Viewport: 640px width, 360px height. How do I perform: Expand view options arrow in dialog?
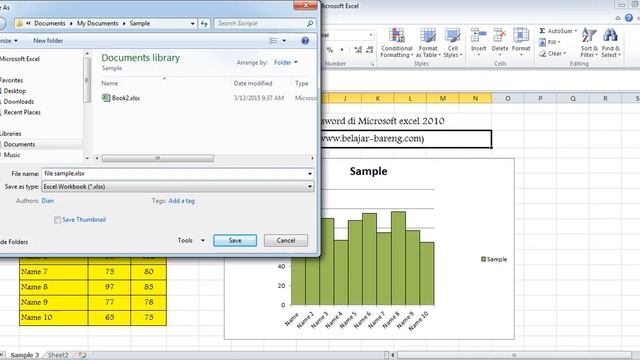pyautogui.click(x=284, y=41)
